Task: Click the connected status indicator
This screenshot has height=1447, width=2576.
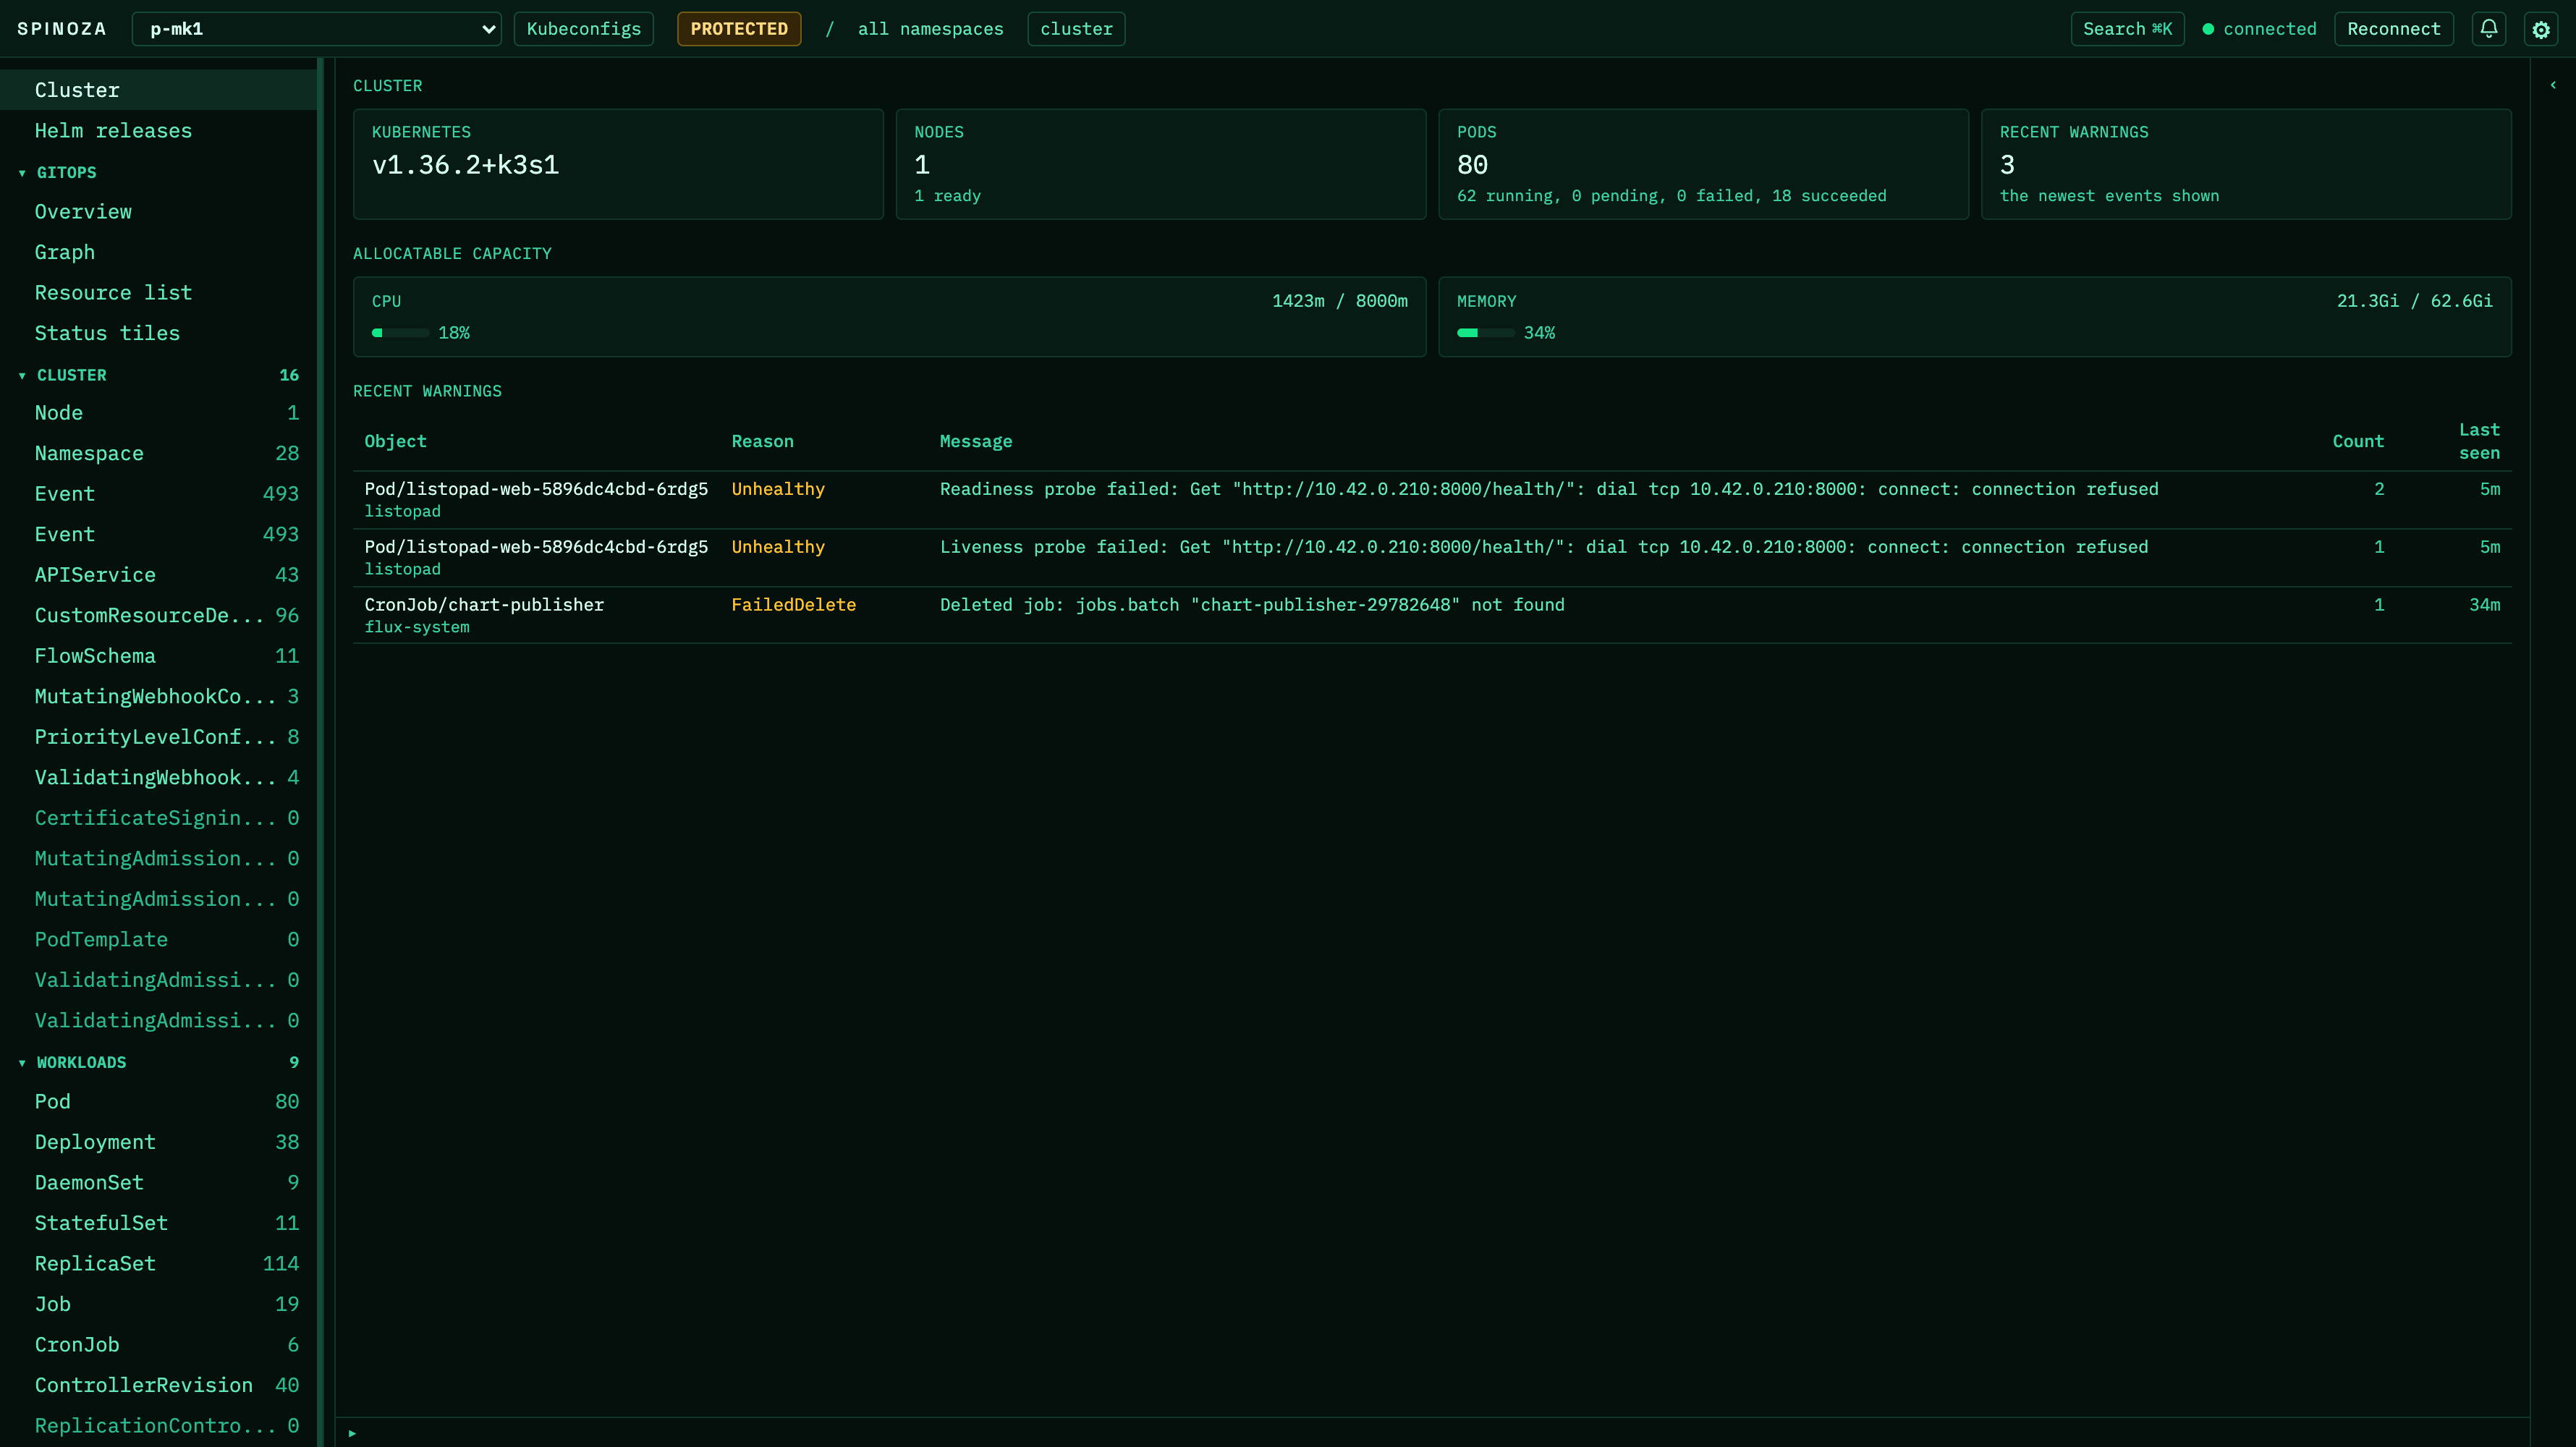Action: (2259, 29)
